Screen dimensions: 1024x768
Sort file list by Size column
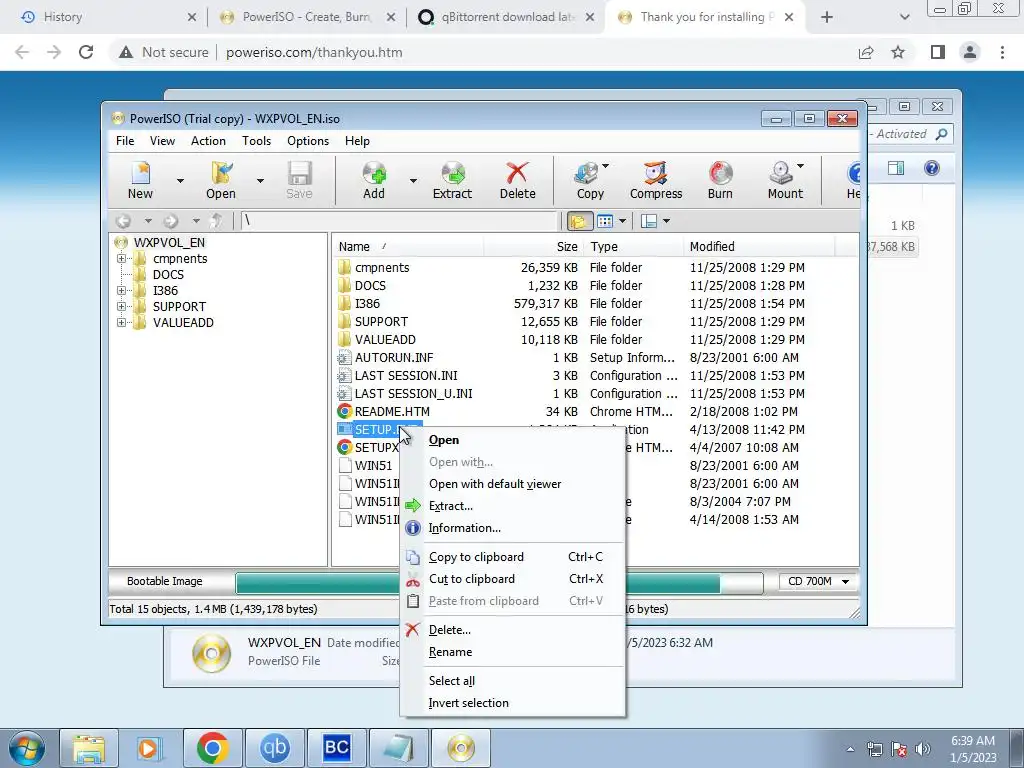coord(533,247)
